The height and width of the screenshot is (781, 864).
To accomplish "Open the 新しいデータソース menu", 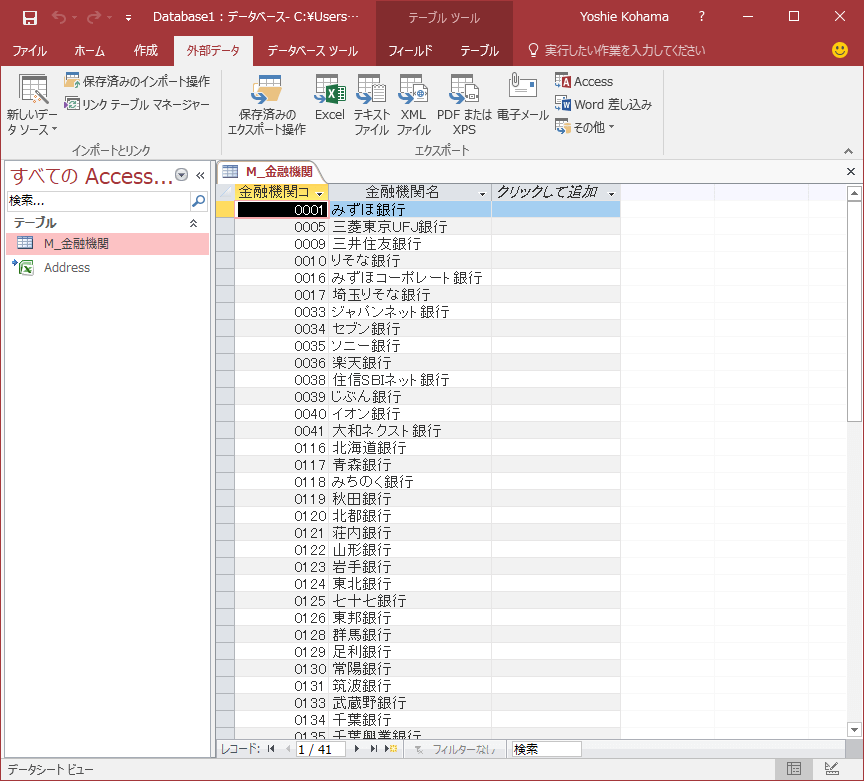I will pos(33,105).
